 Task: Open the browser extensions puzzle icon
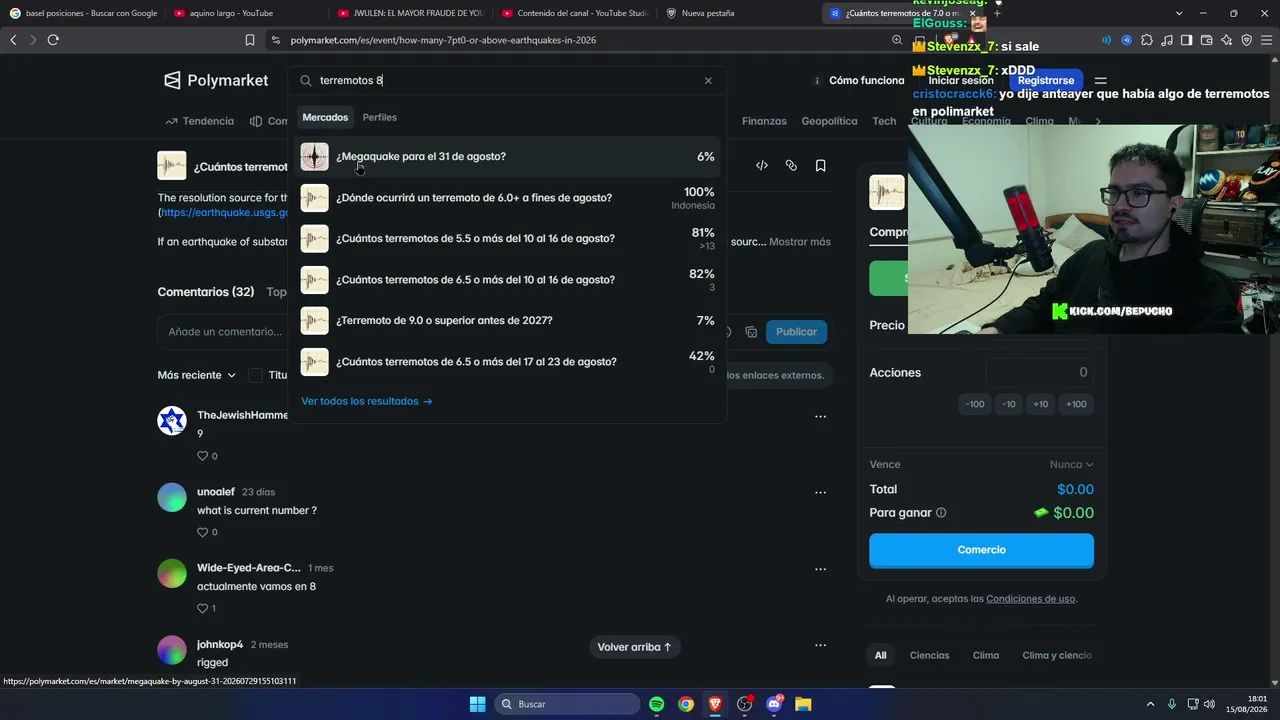click(1147, 40)
